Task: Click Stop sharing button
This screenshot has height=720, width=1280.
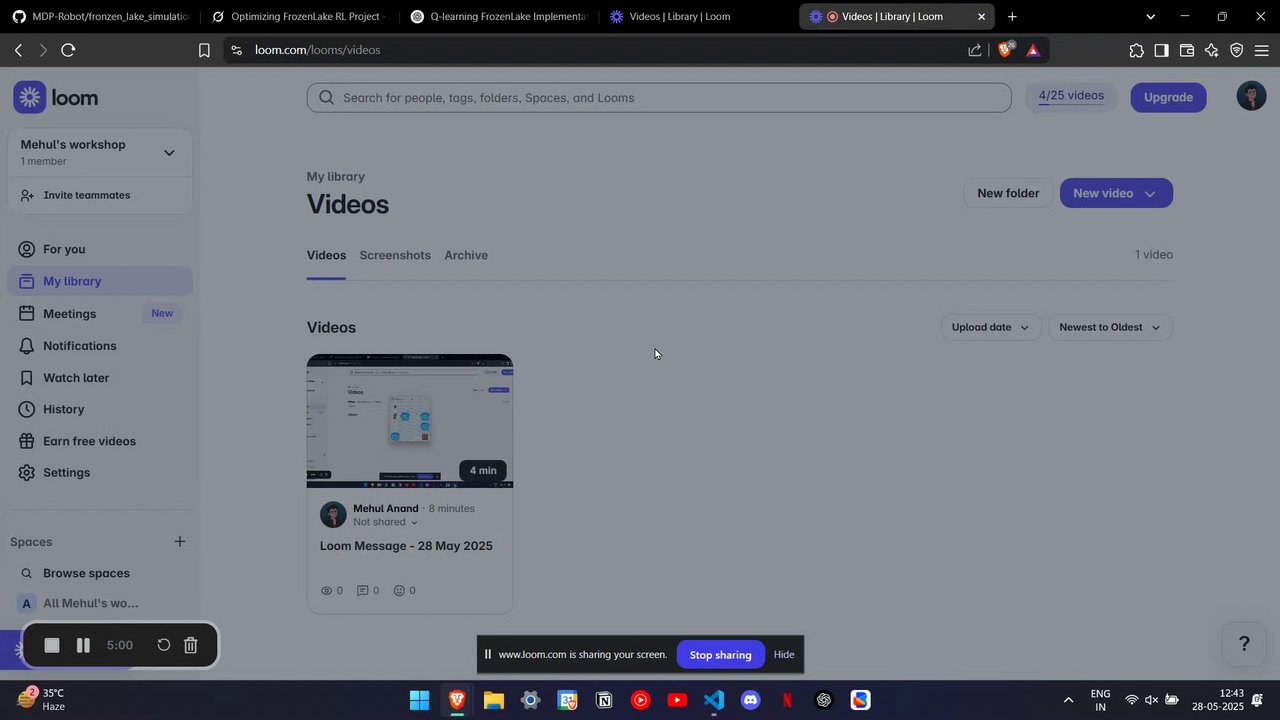Action: [x=720, y=655]
